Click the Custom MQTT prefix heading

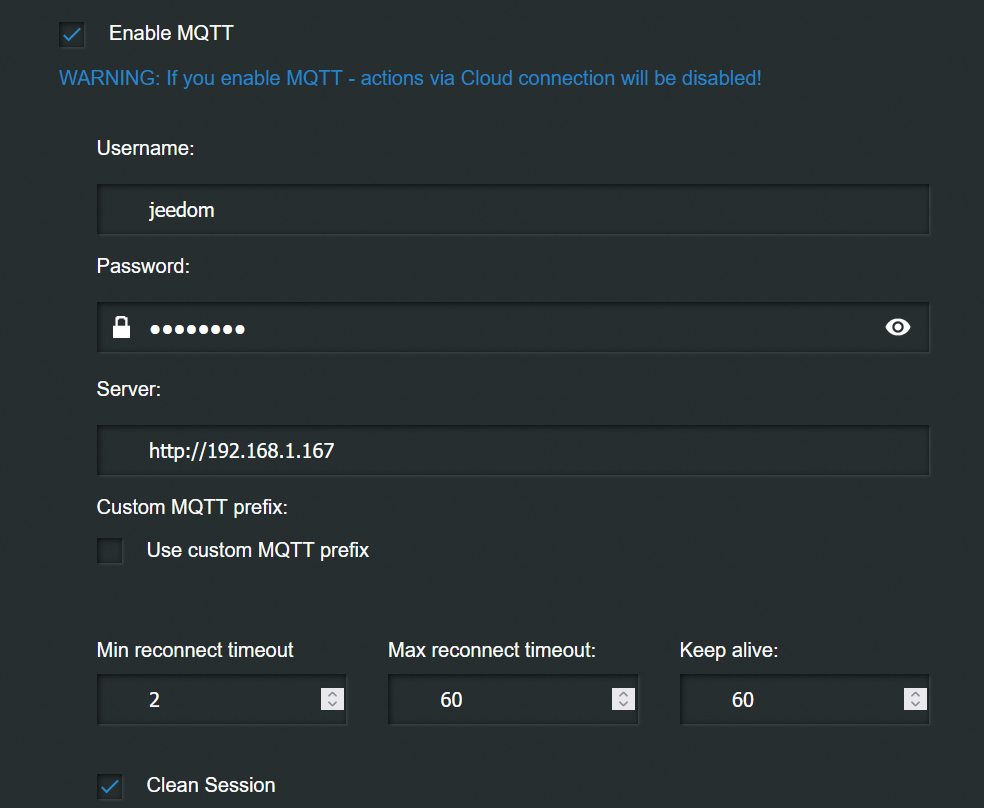pyautogui.click(x=192, y=507)
